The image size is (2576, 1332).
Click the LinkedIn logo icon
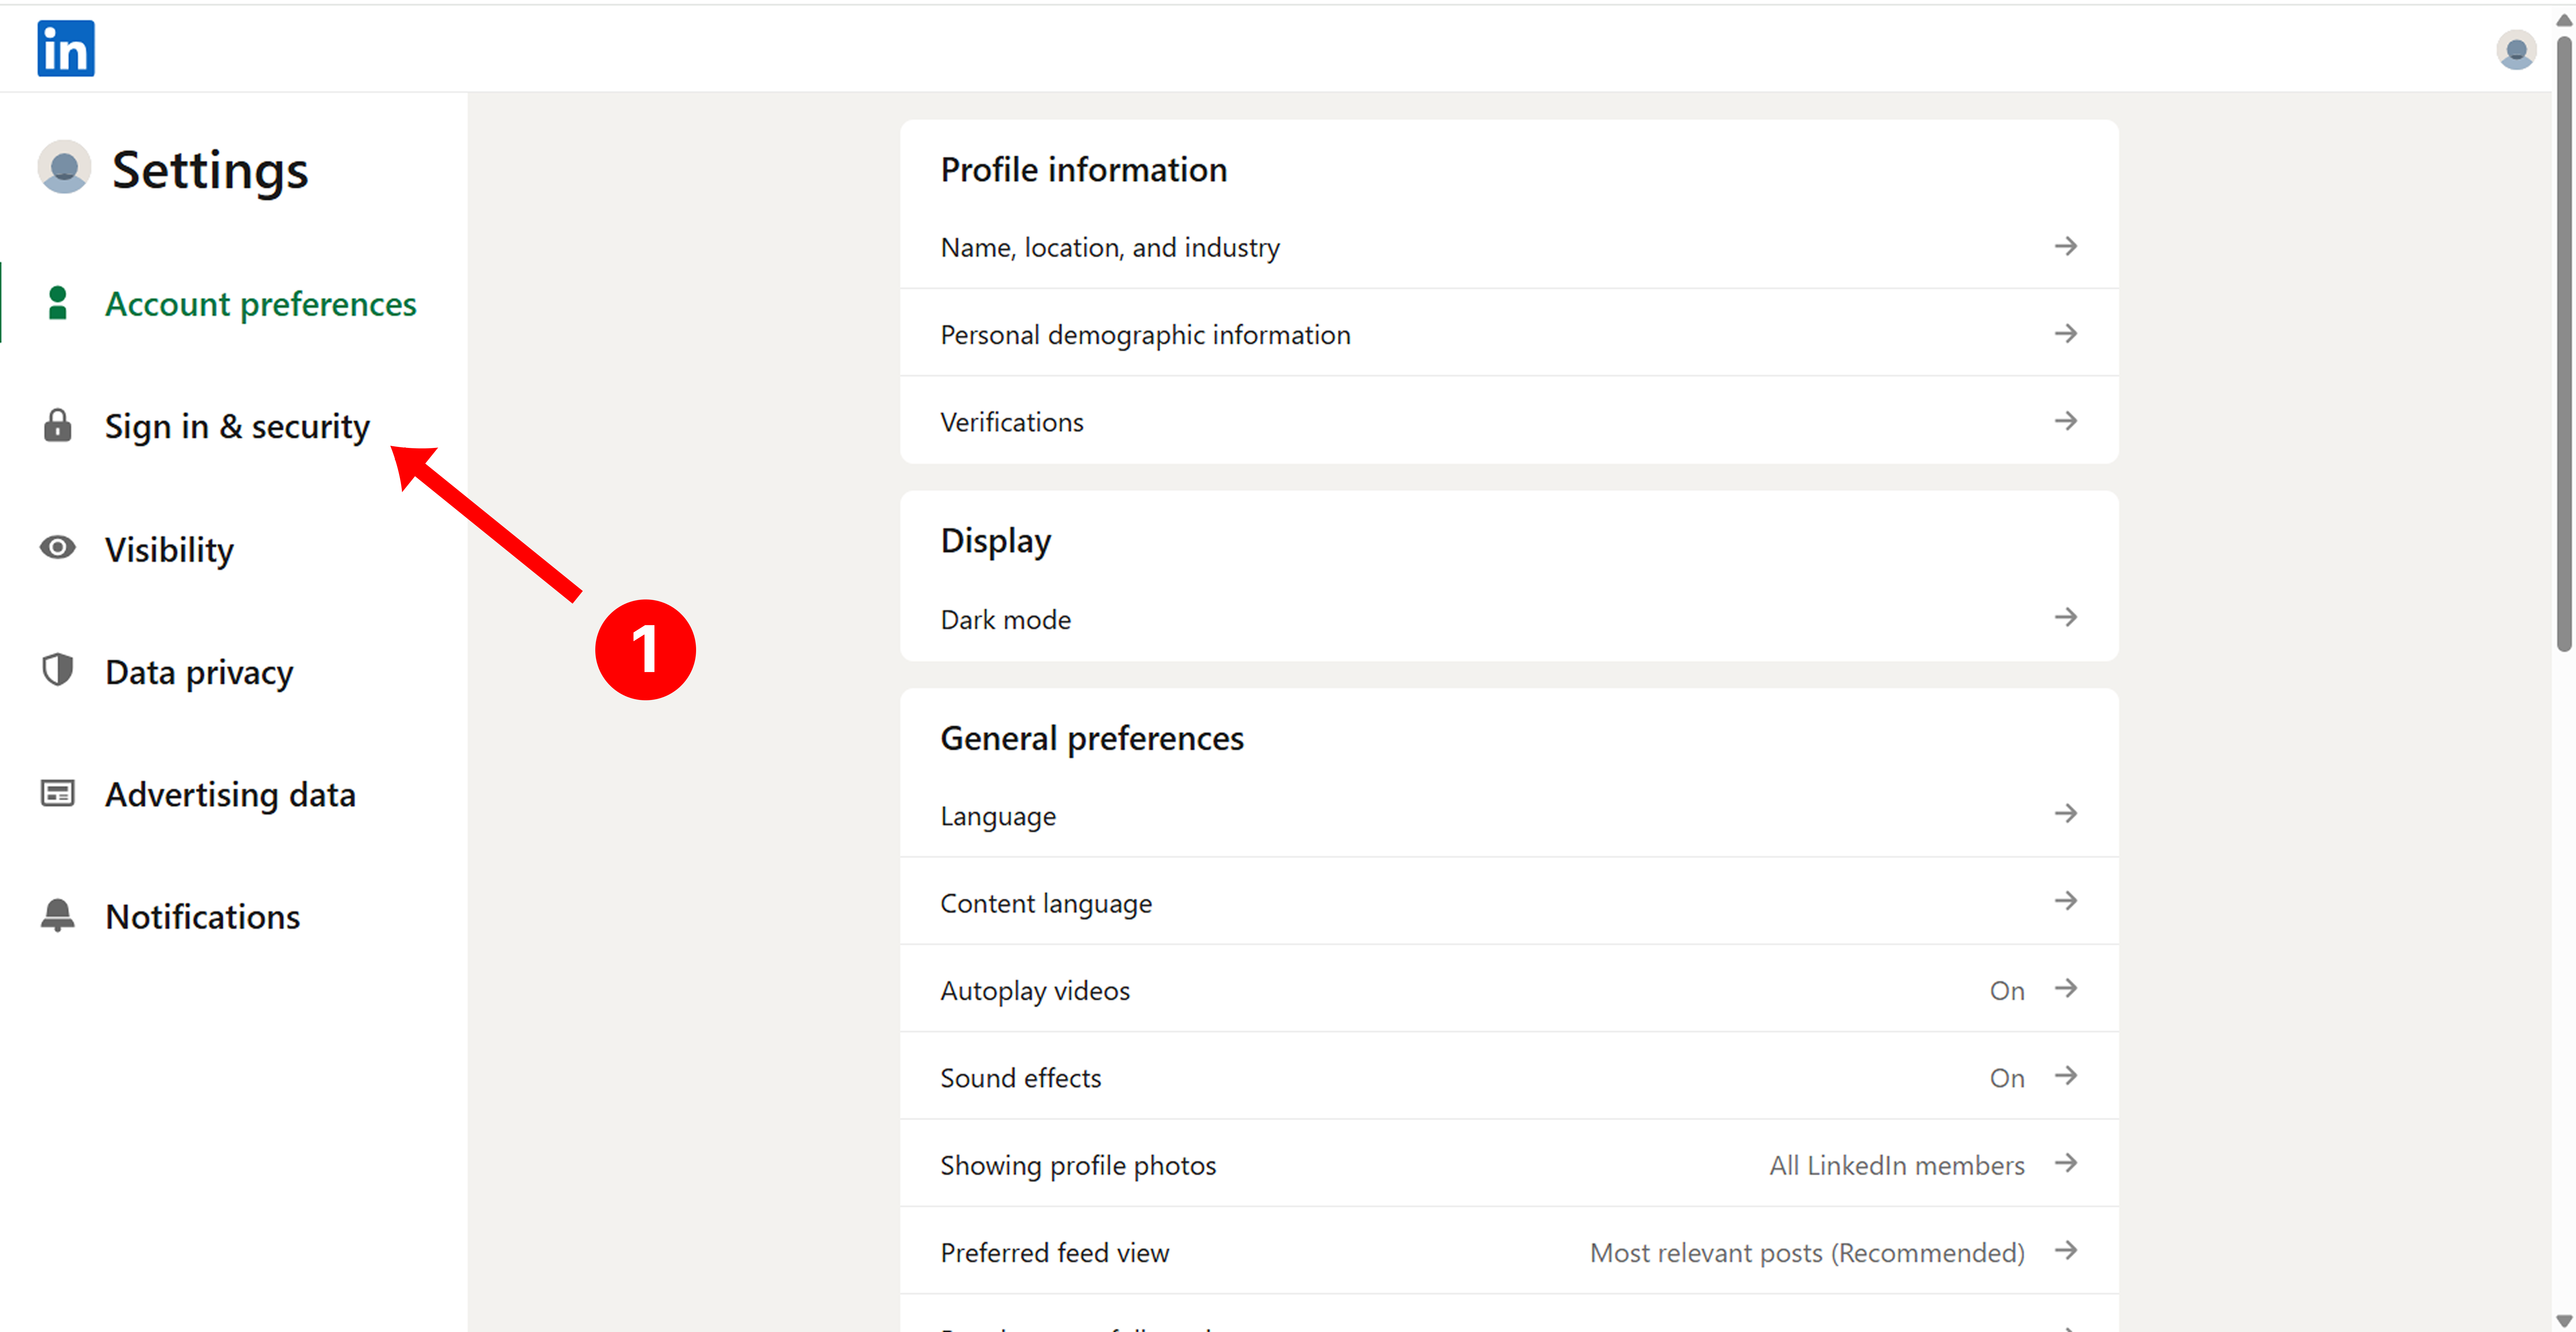66,48
